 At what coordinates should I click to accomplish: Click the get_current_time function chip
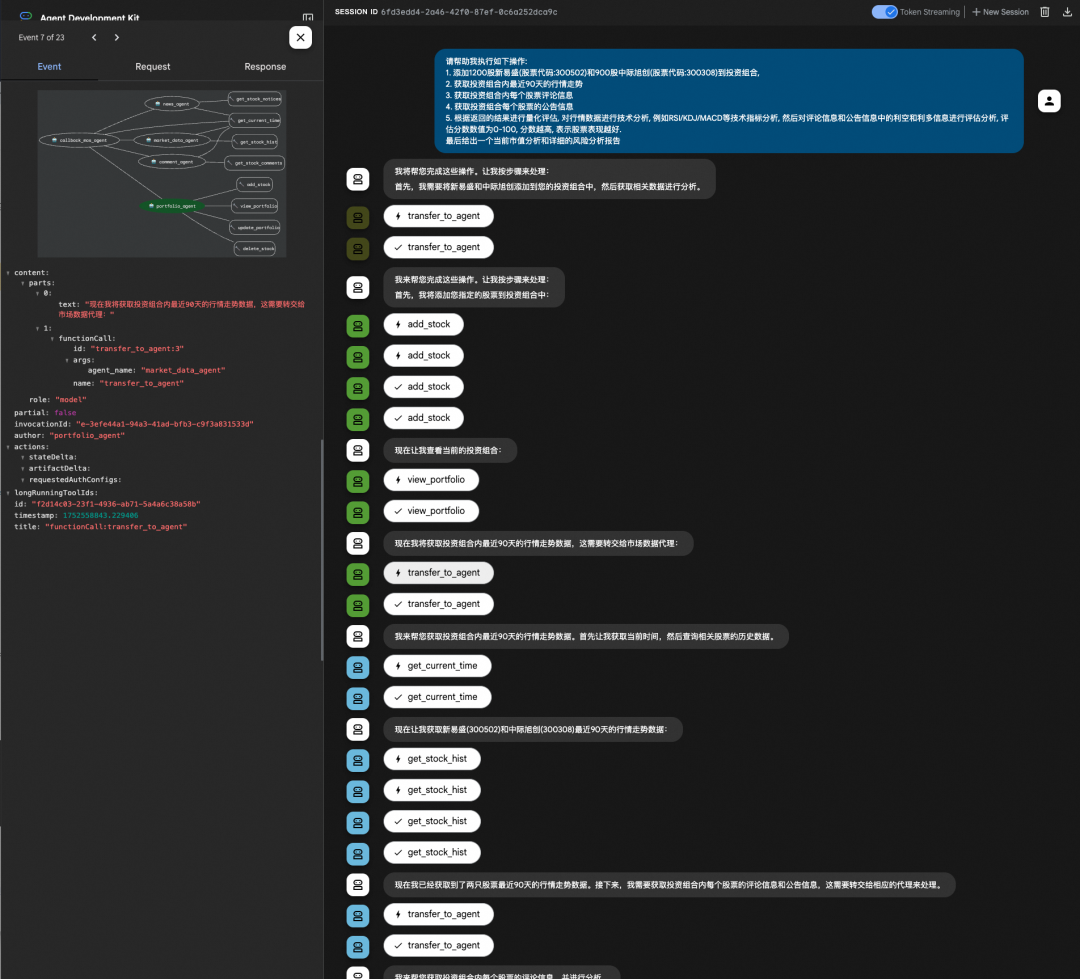point(436,665)
